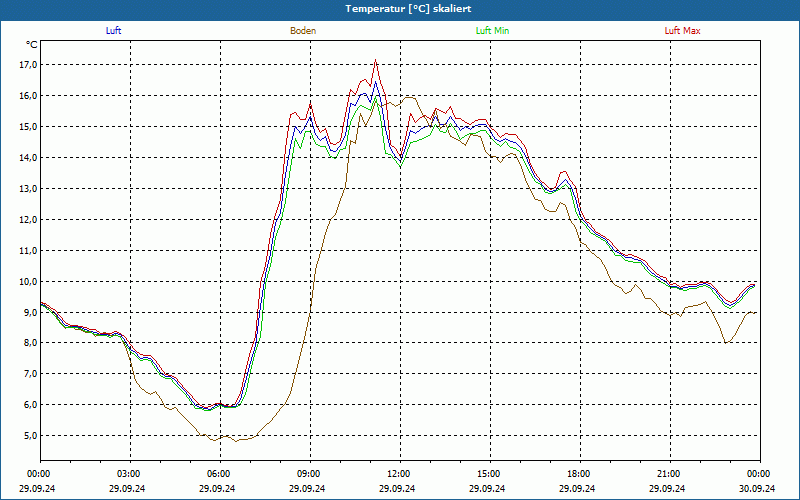This screenshot has width=800, height=500.
Task: Click the 06:00 time axis label
Action: [220, 474]
